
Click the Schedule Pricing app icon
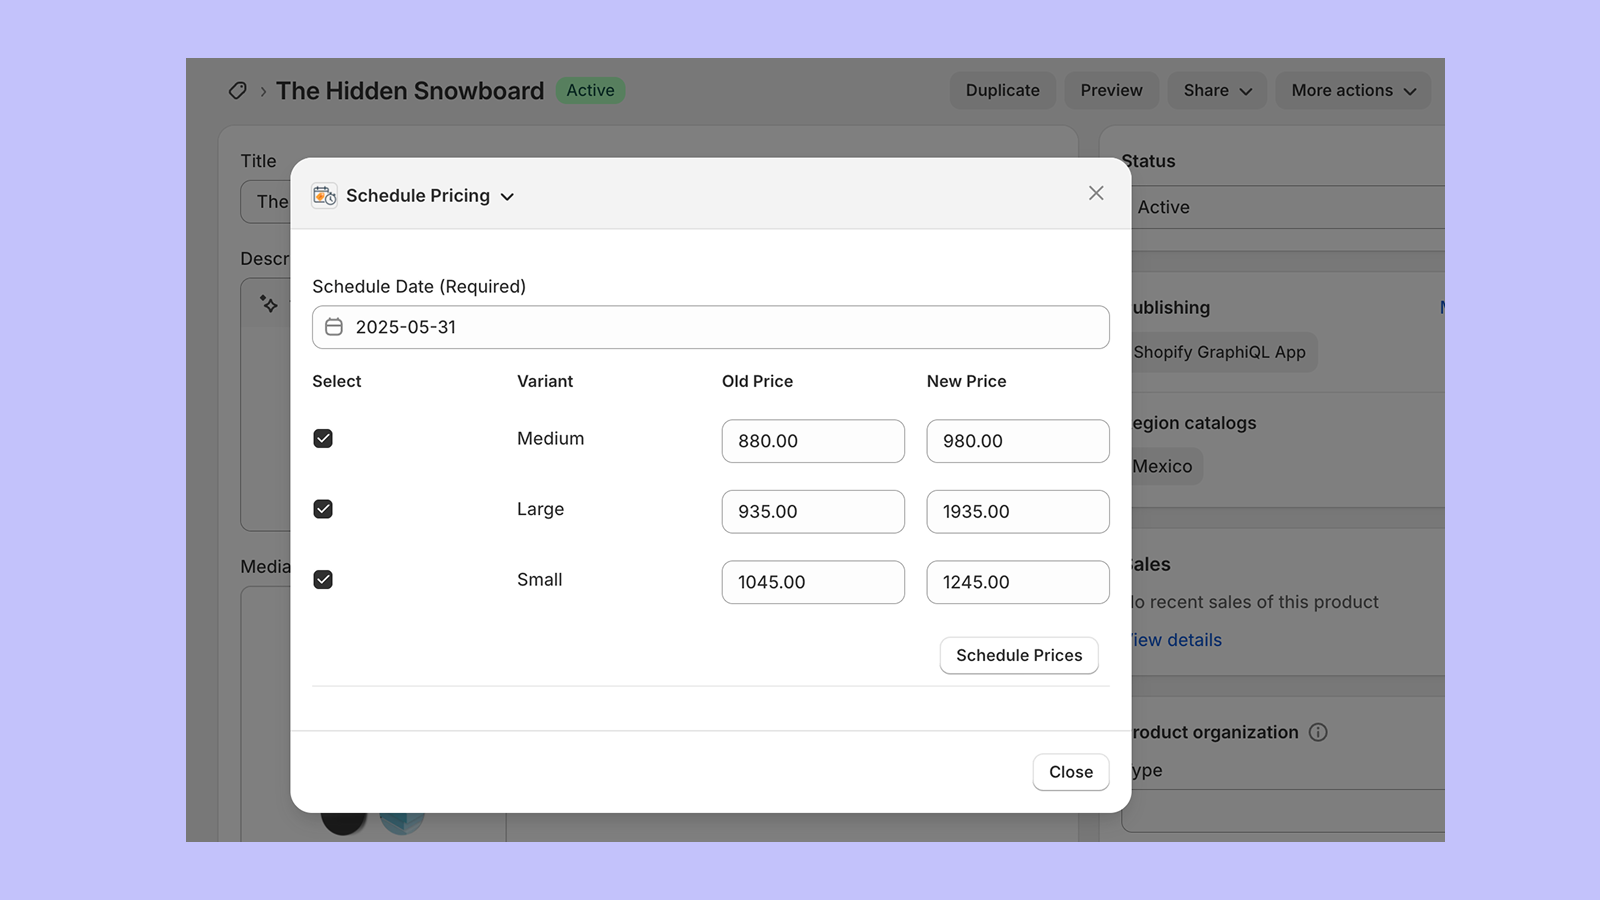tap(323, 195)
